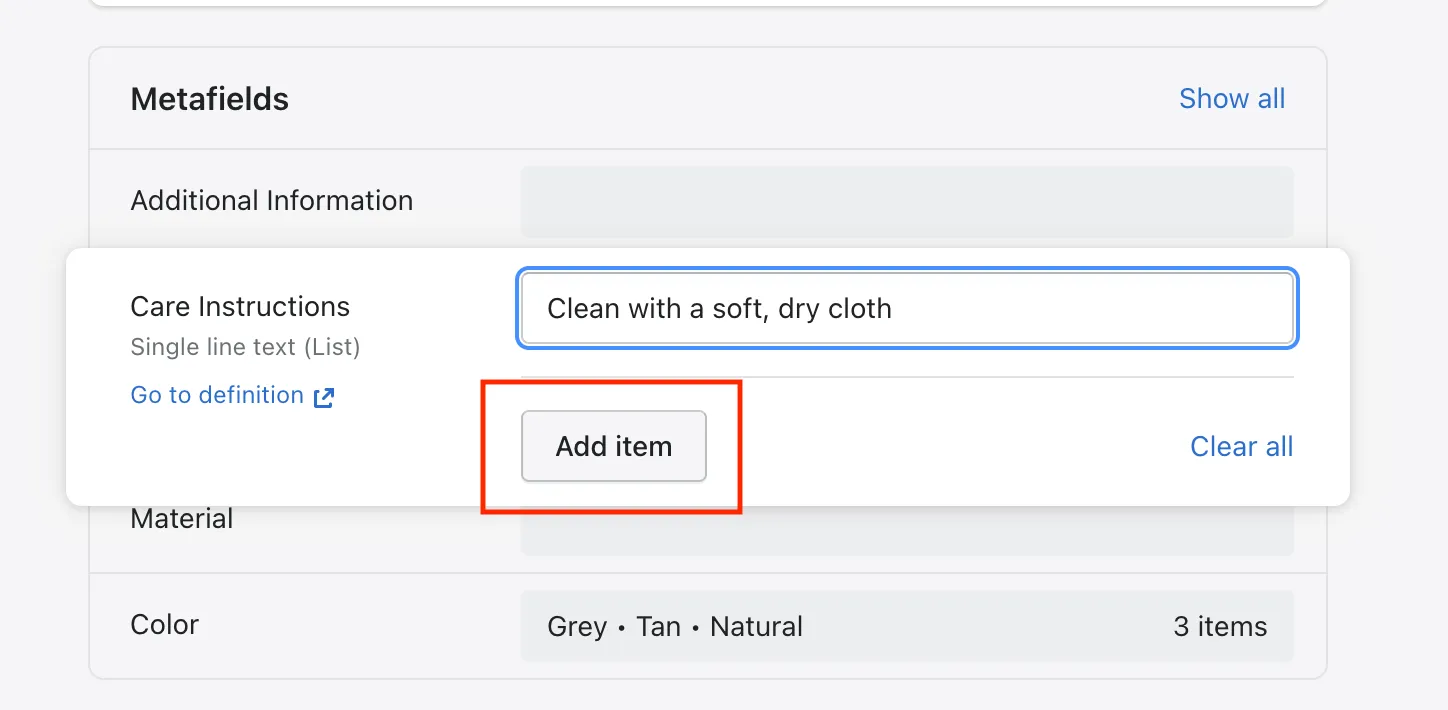Select the Care Instructions text input
The width and height of the screenshot is (1448, 710).
[906, 308]
